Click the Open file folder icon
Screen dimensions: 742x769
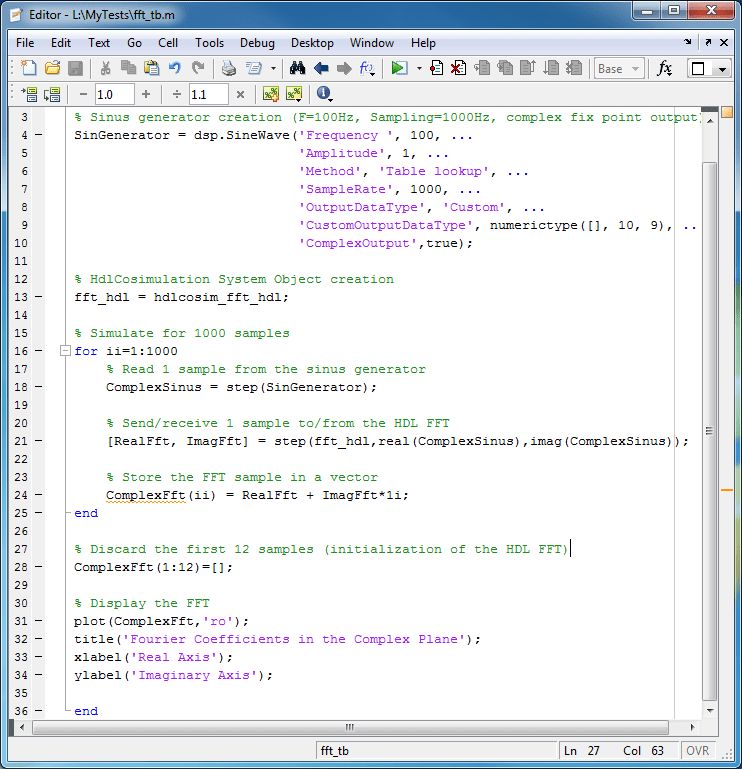pos(51,68)
